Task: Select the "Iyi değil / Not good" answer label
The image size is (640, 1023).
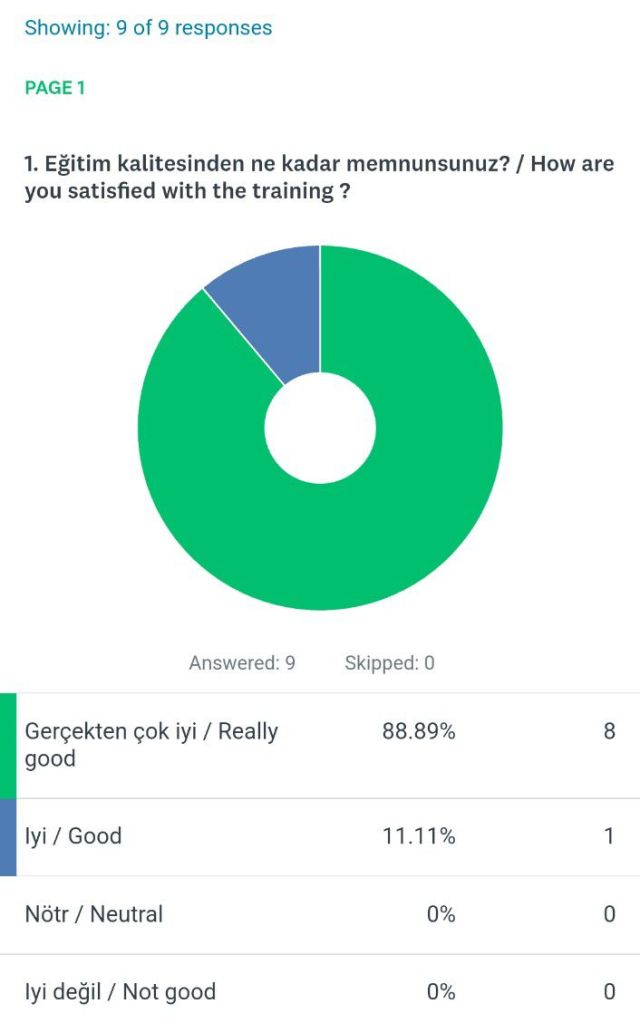Action: (x=120, y=992)
